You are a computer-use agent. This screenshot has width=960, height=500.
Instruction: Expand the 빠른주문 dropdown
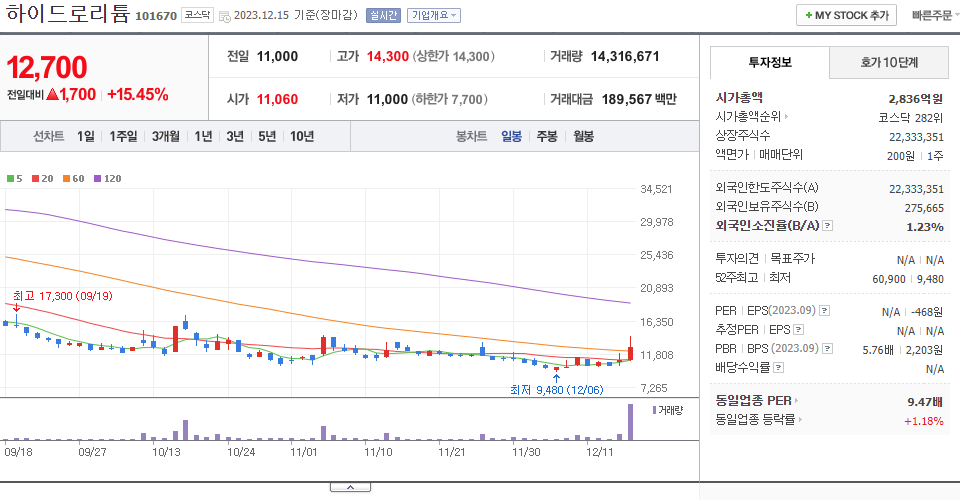click(935, 15)
